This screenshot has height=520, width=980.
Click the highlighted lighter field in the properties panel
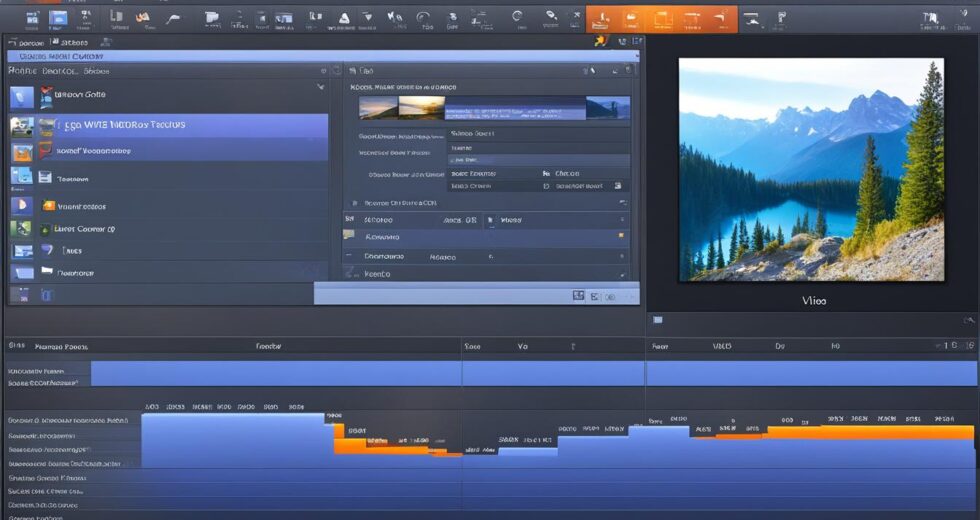[x=538, y=161]
